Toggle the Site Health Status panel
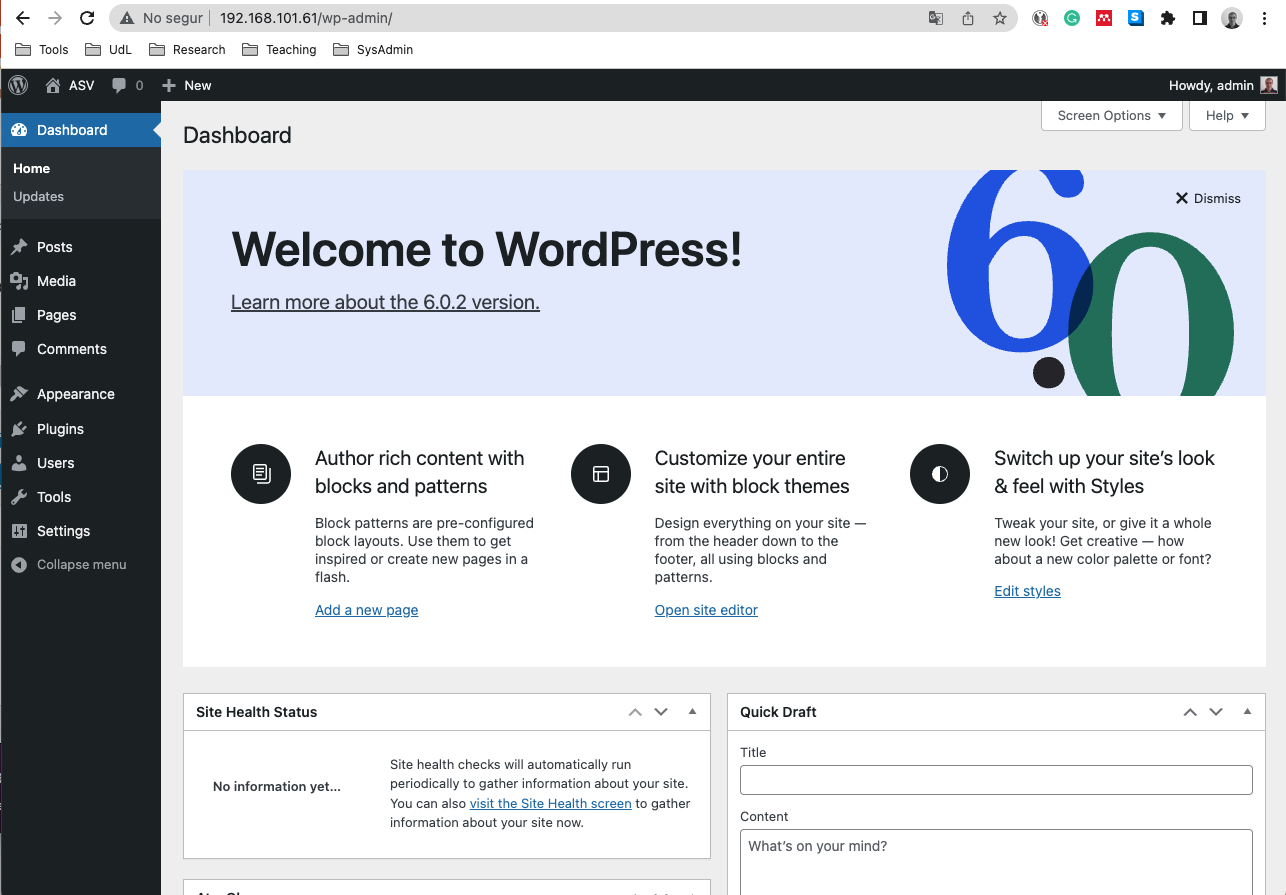 coord(692,712)
